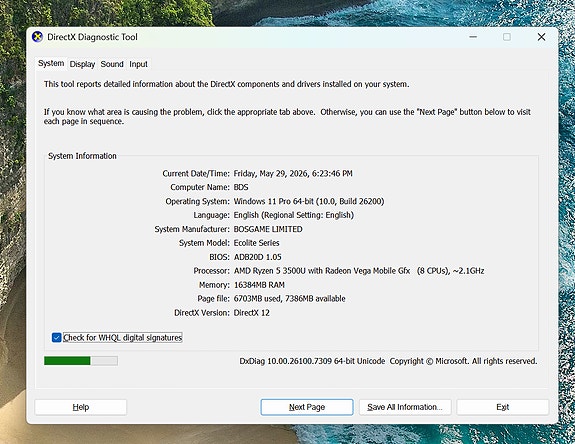Click BIOS value ADB20D 1.05
This screenshot has height=444, width=575.
[257, 257]
